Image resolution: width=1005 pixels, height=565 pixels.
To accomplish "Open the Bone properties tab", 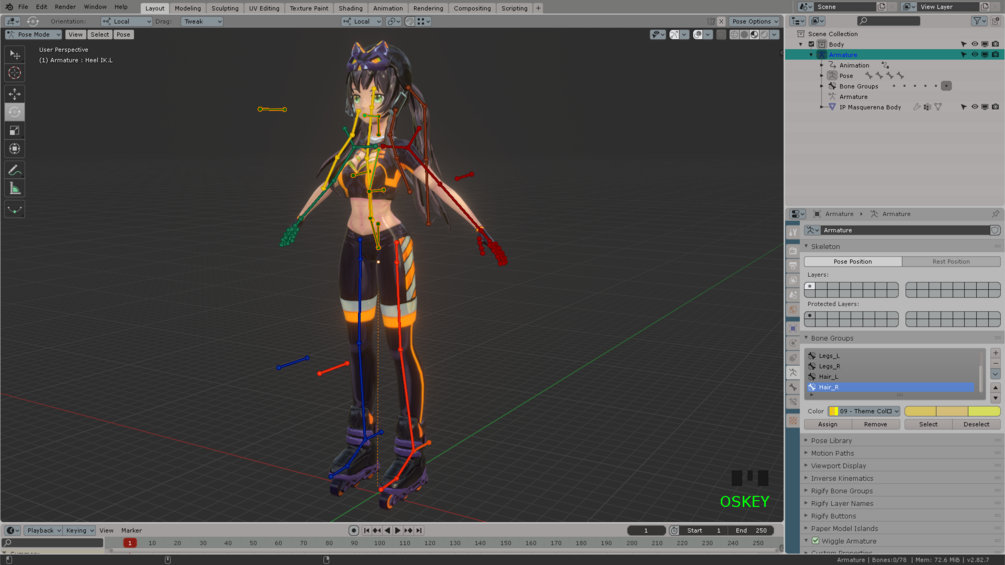I will point(793,388).
